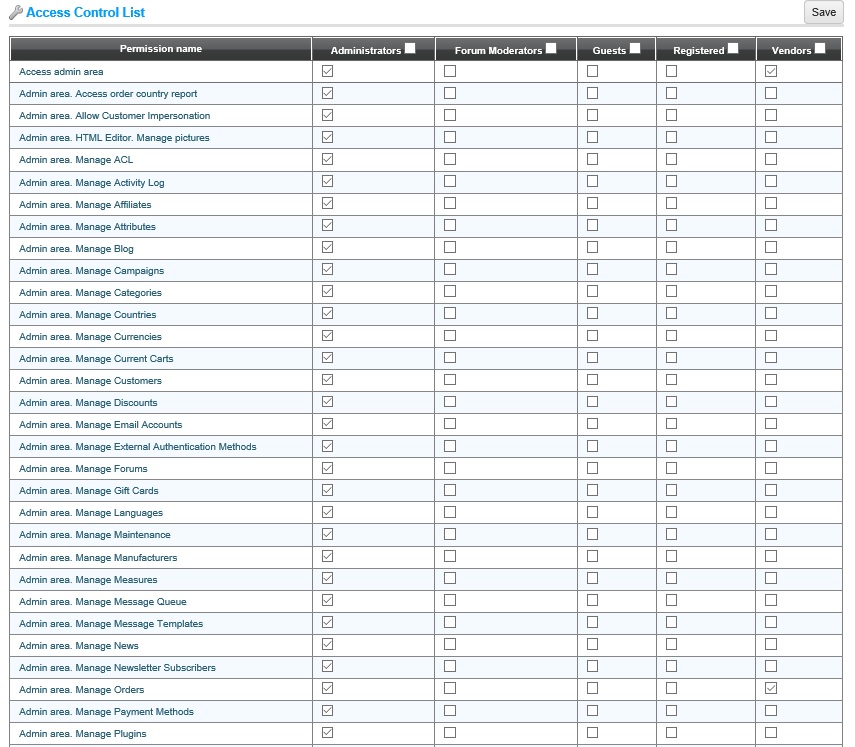Check Vendors for Manage Affiliates
The width and height of the screenshot is (855, 747).
770,203
